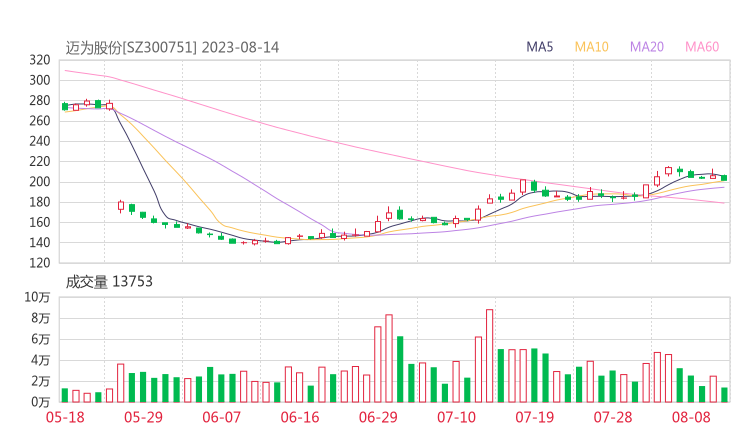Click the 05-18 date label
Image resolution: width=740 pixels, height=440 pixels.
tap(65, 417)
